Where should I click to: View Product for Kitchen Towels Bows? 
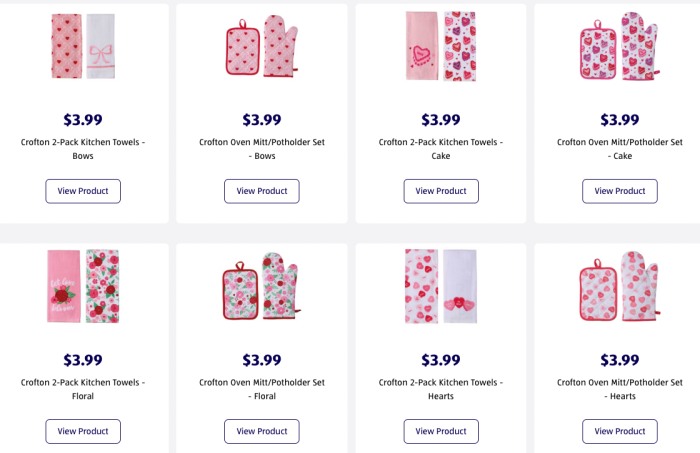83,191
